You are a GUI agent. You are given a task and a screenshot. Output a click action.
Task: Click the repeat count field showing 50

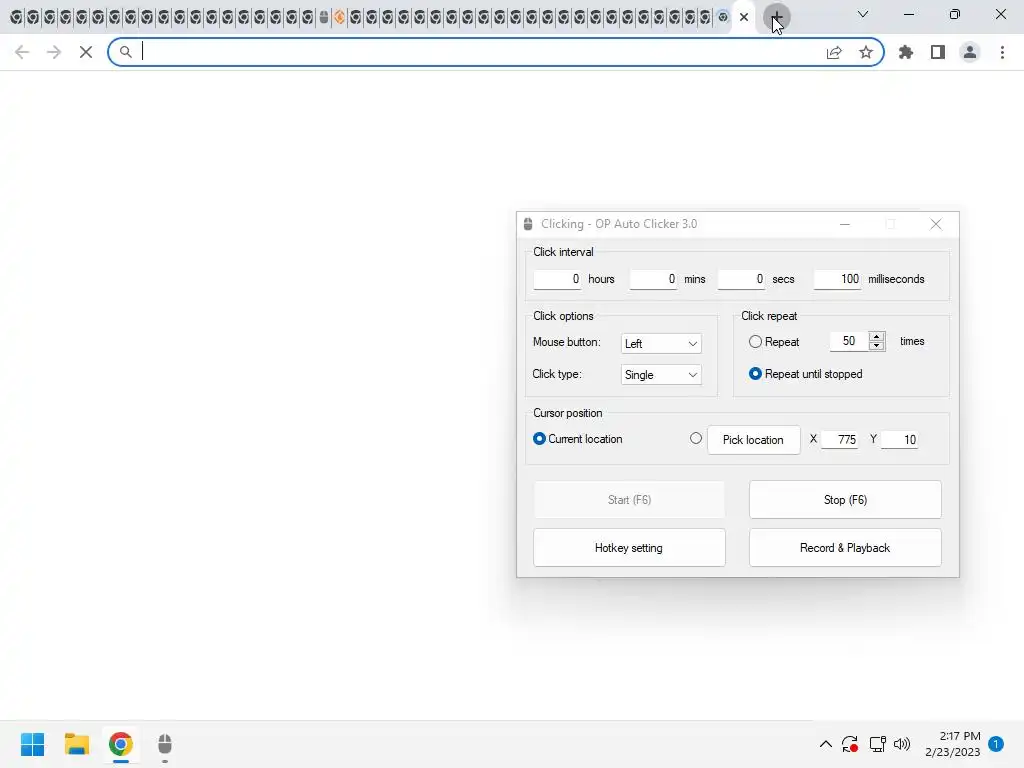(848, 341)
